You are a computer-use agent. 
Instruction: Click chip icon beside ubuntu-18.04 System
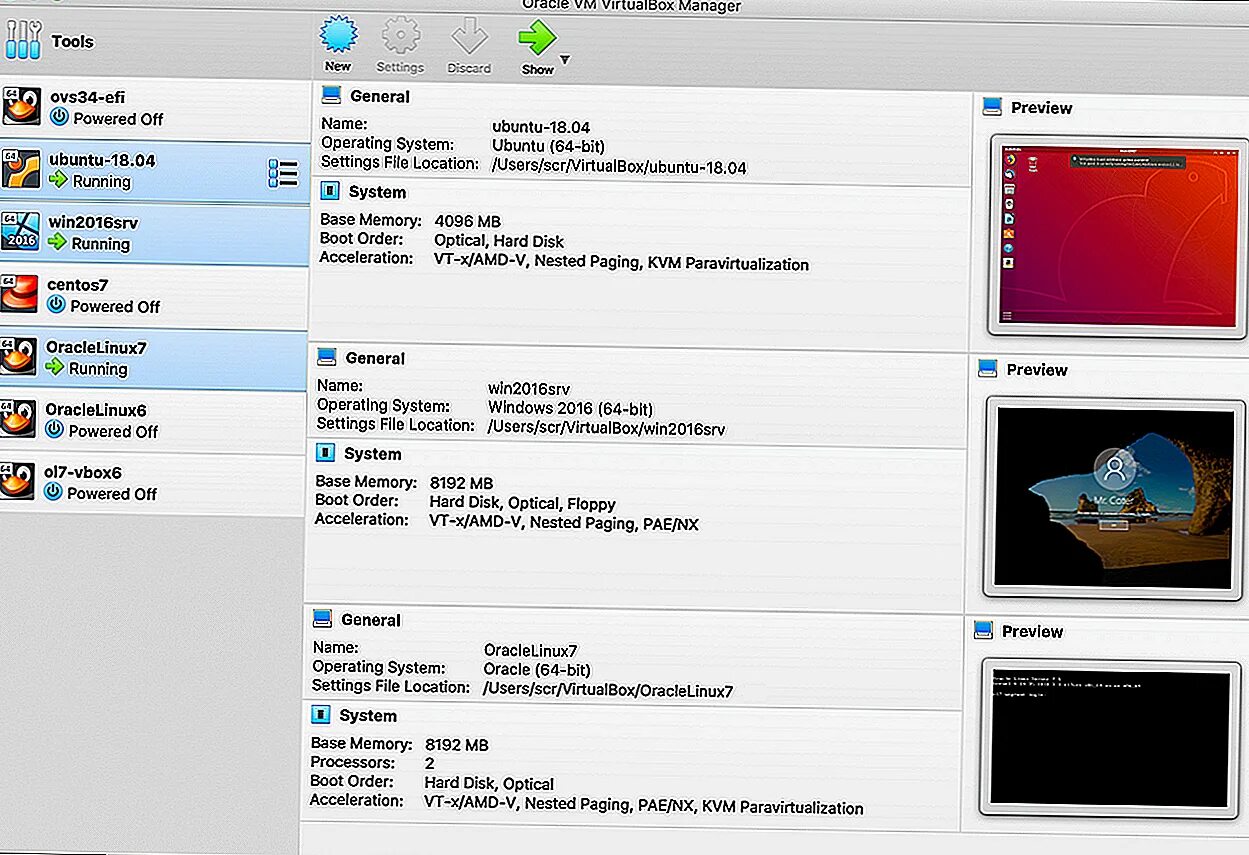pos(329,191)
